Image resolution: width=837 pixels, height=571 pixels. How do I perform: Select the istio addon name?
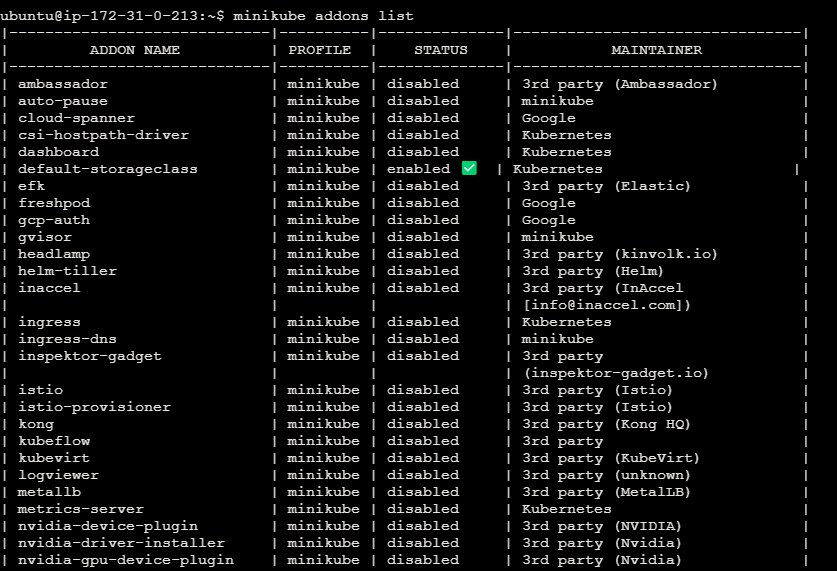[x=41, y=390]
